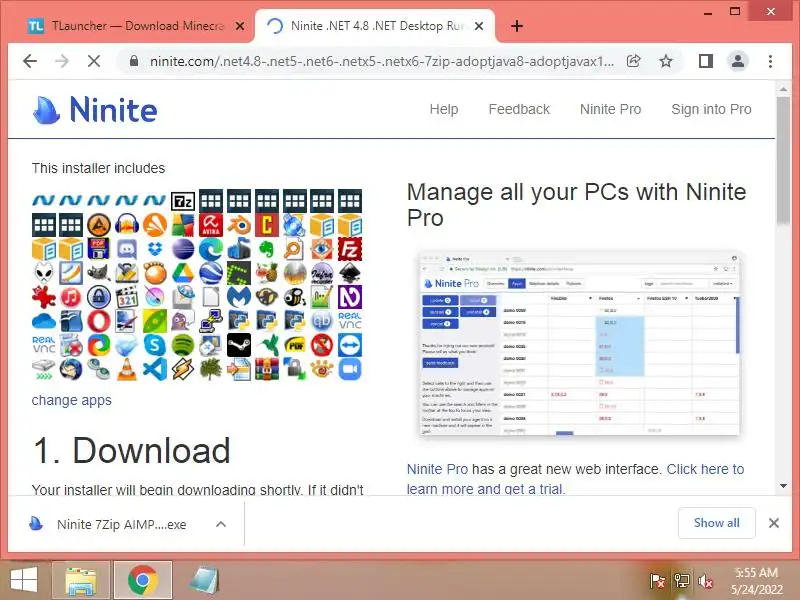Click the KeePass padlock icon
The width and height of the screenshot is (800, 600).
point(99,297)
